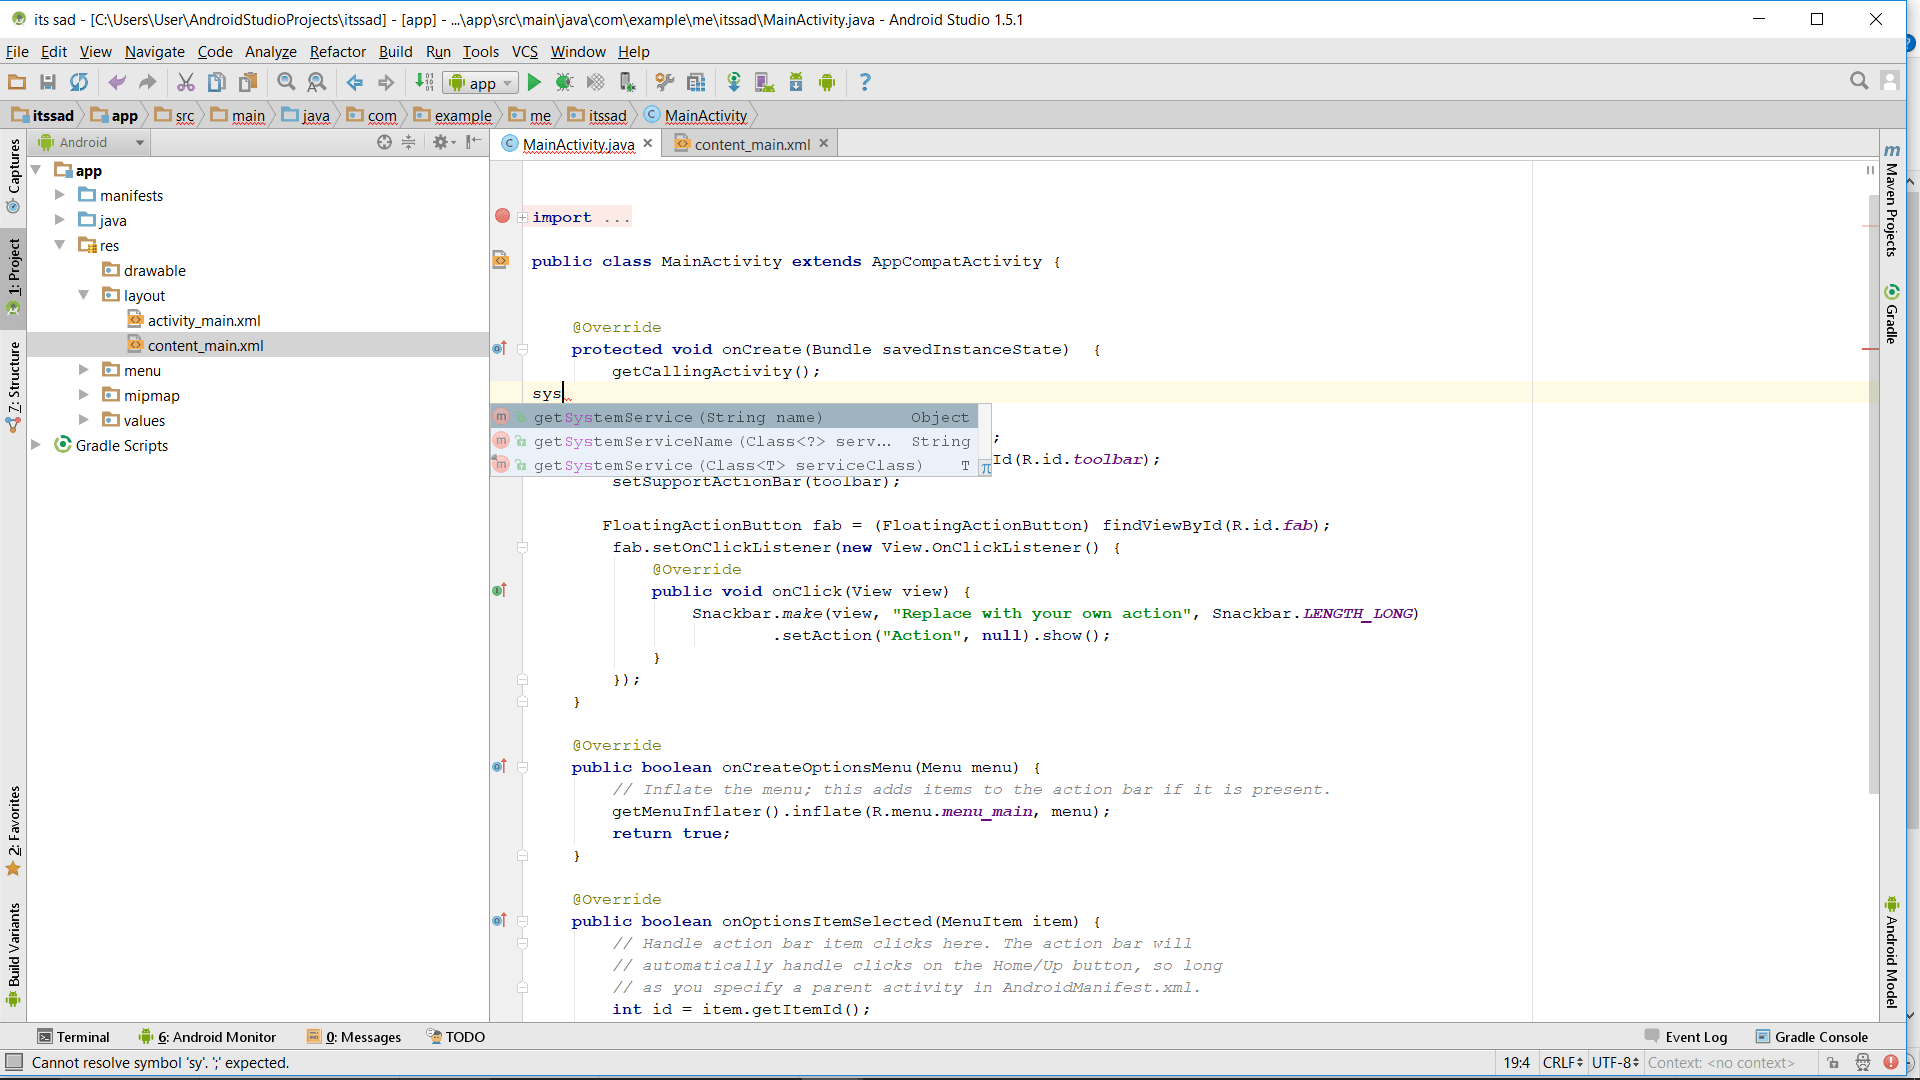Click the toolbar Help question mark
Image resolution: width=1920 pixels, height=1080 pixels.
coord(865,83)
